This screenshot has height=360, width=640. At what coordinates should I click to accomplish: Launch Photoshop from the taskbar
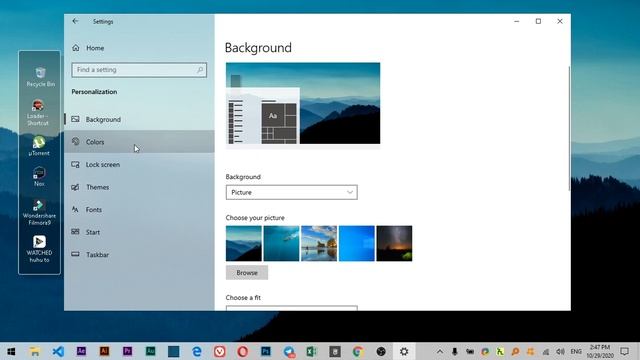(266, 351)
